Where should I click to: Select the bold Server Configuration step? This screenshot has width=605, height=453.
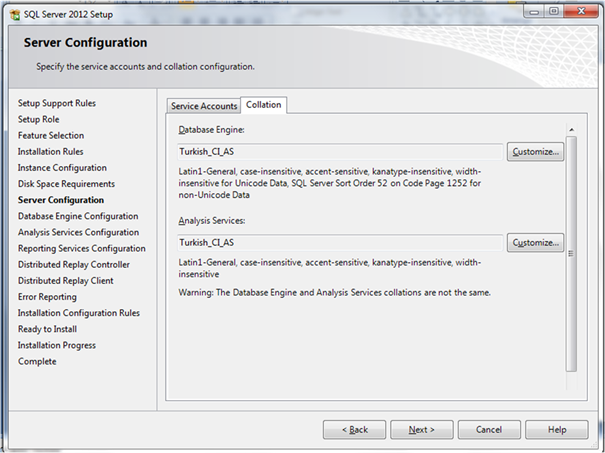(61, 200)
